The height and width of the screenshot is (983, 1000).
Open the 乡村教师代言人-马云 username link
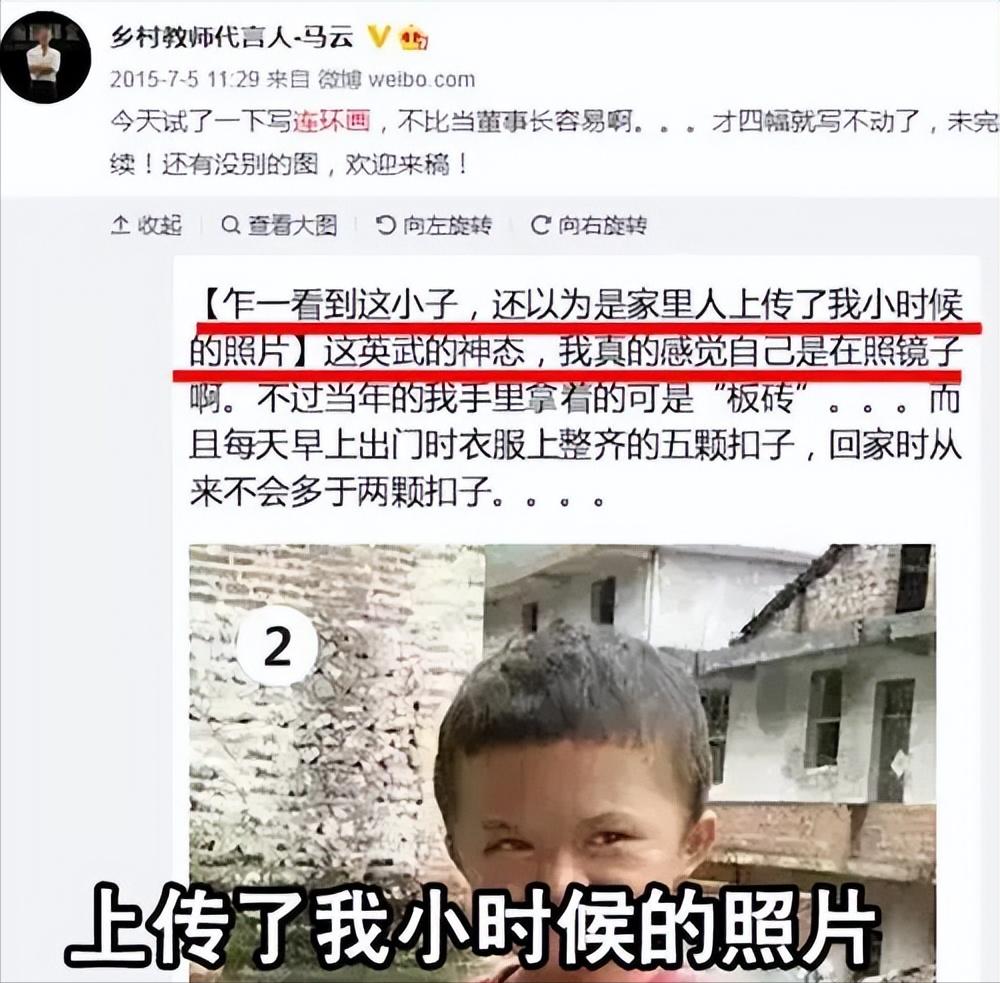coord(233,36)
